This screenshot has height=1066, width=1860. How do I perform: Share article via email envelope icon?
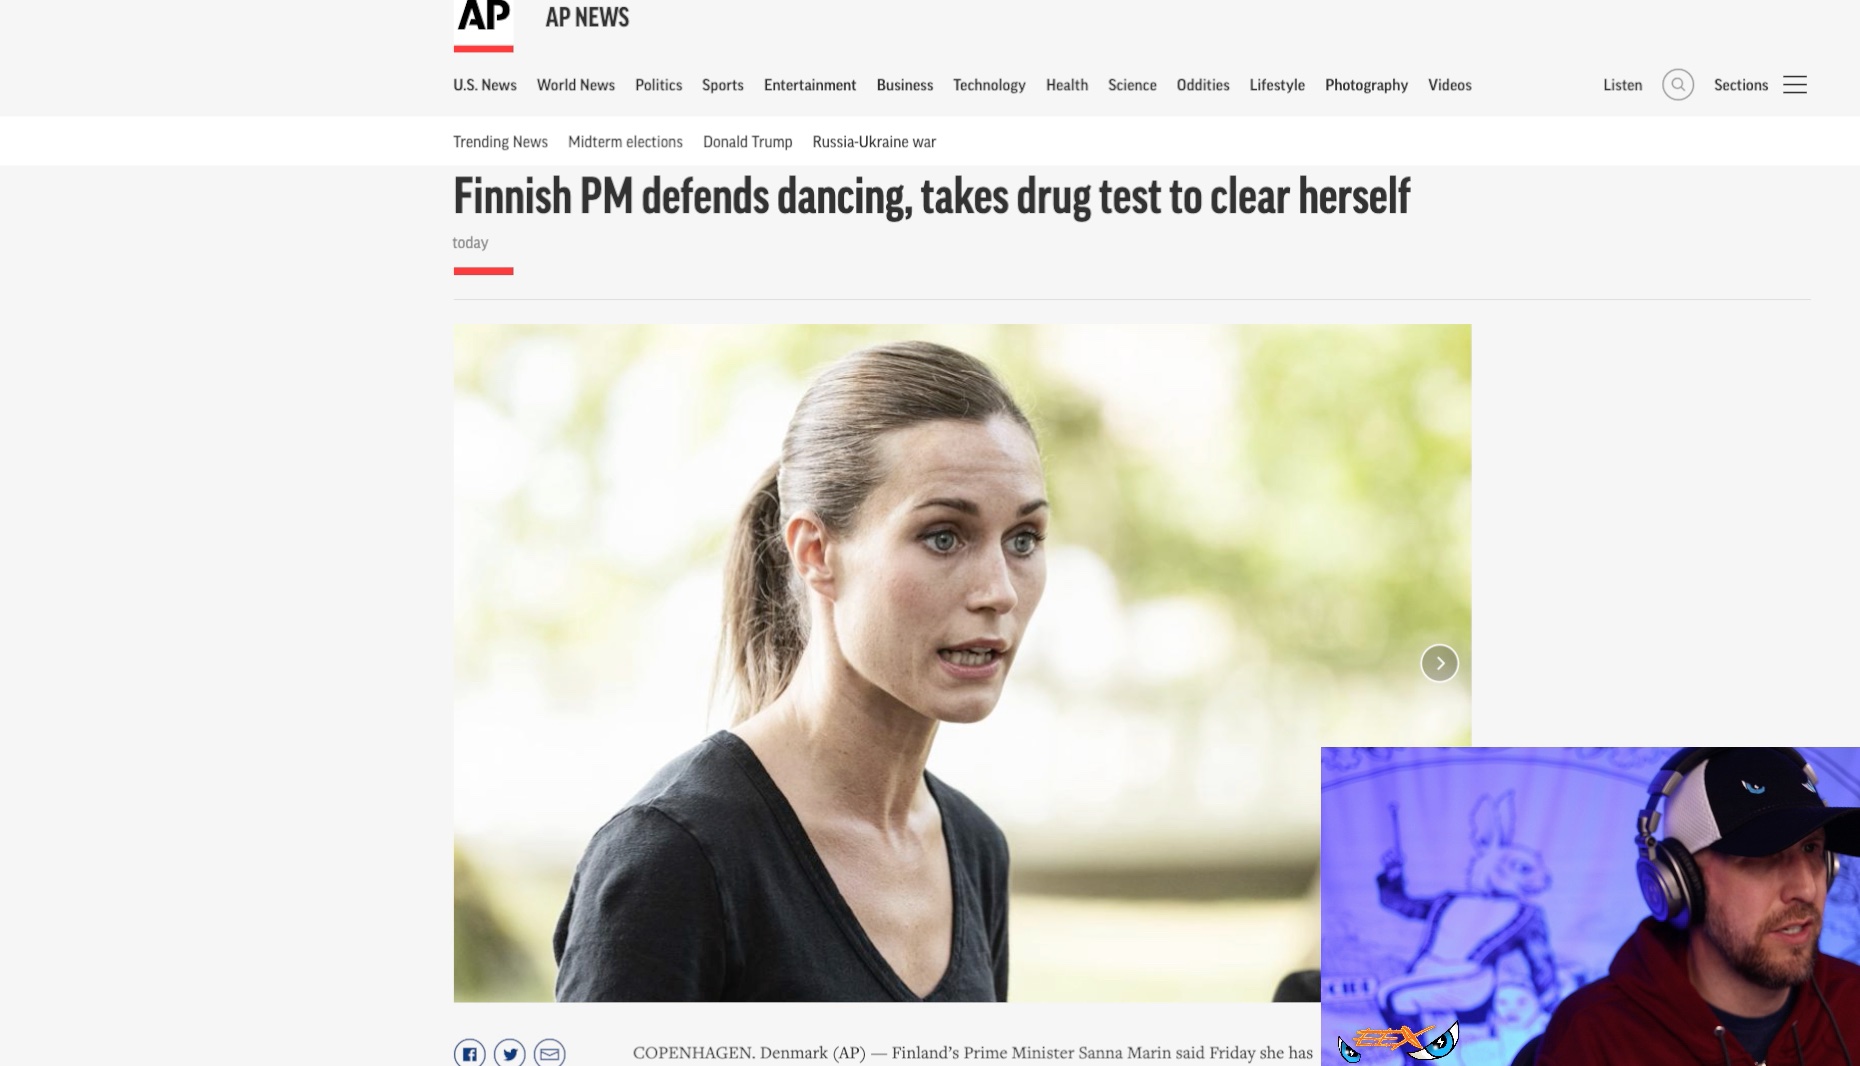coord(550,1053)
